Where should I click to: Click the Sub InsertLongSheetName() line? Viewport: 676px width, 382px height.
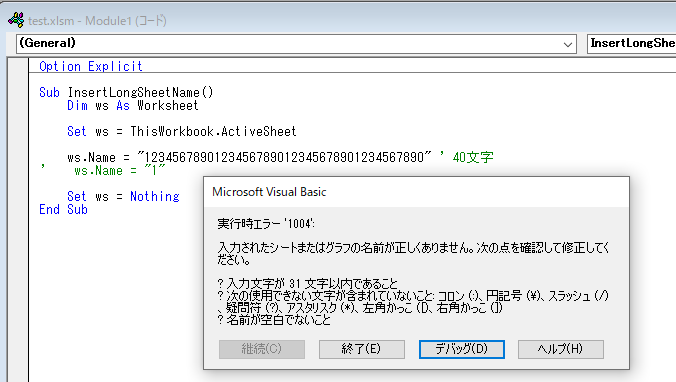[x=126, y=92]
